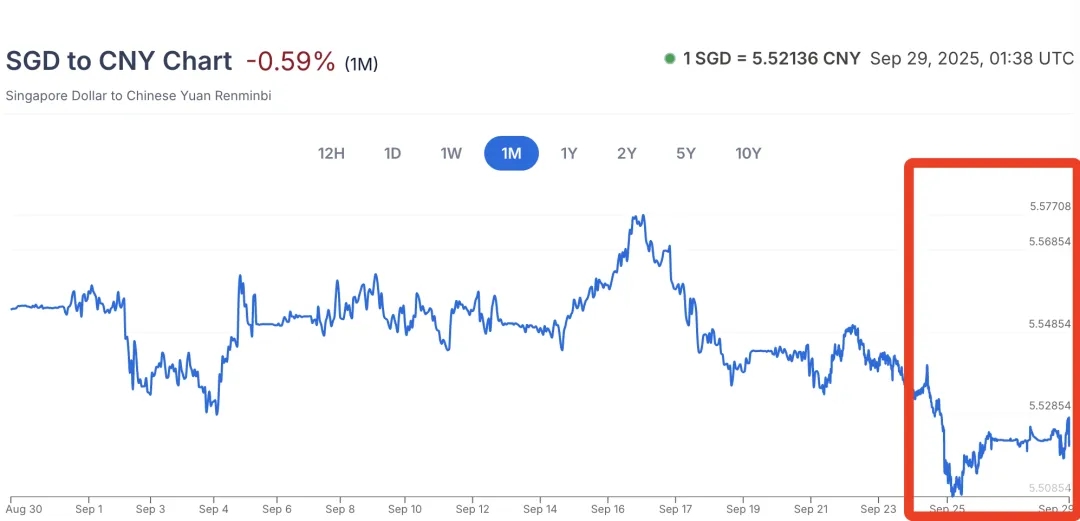1080x521 pixels.
Task: Click the 1 SGD = 5.52136 CNY rate
Action: tap(771, 59)
